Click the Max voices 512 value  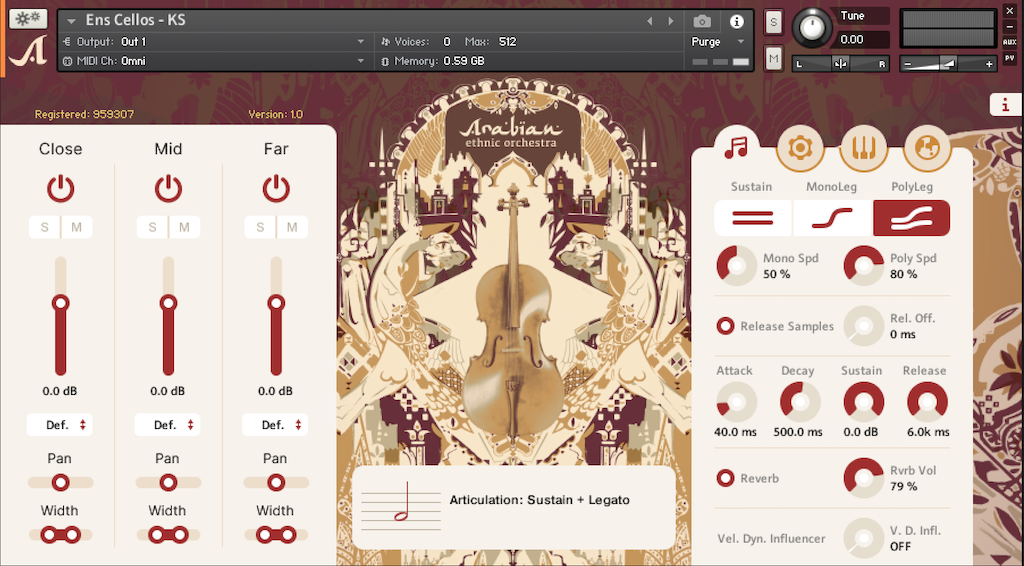(507, 42)
